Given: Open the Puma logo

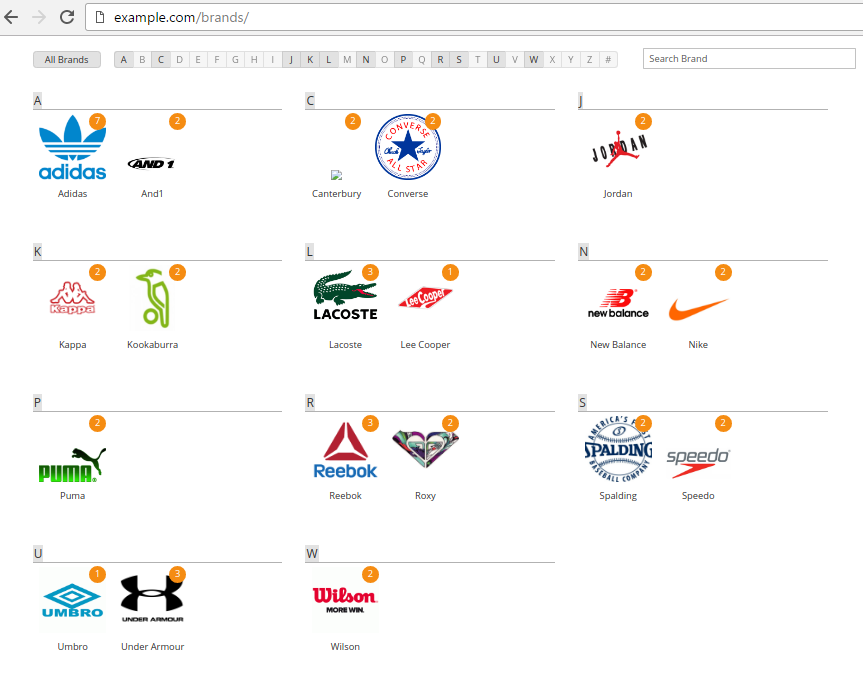Looking at the screenshot, I should point(72,465).
